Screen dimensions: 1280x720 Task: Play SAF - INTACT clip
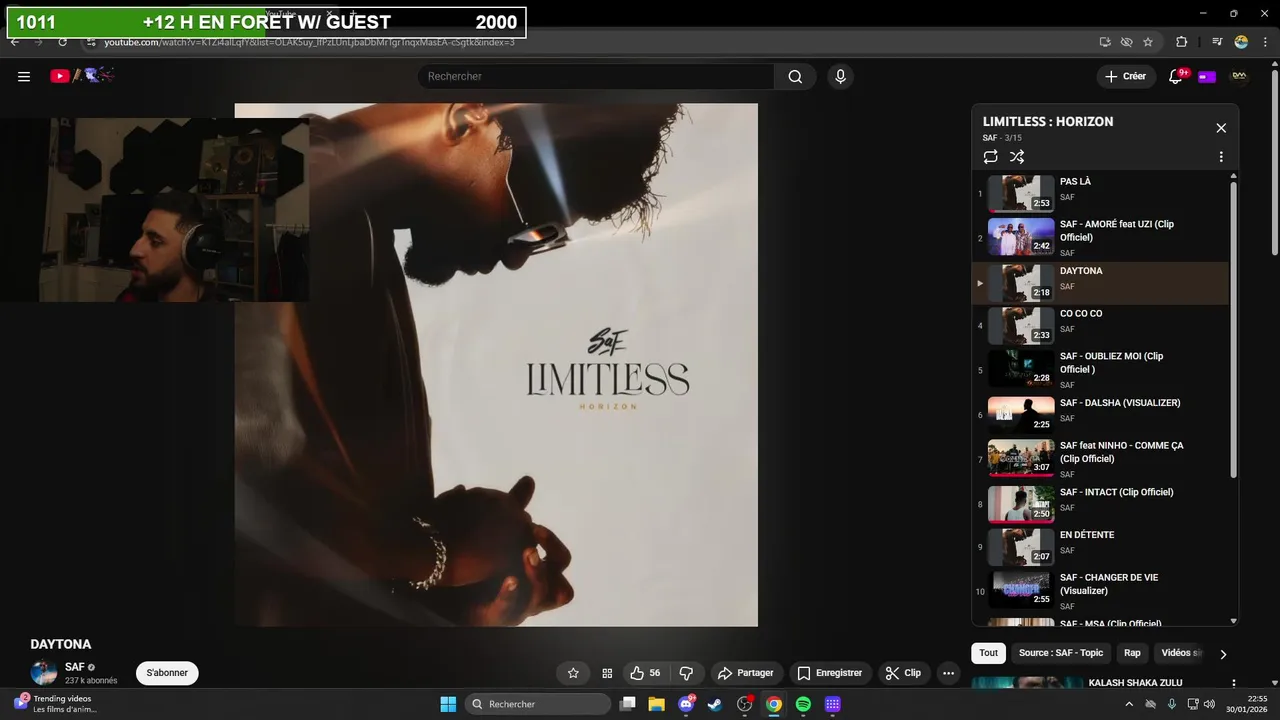tap(1100, 504)
